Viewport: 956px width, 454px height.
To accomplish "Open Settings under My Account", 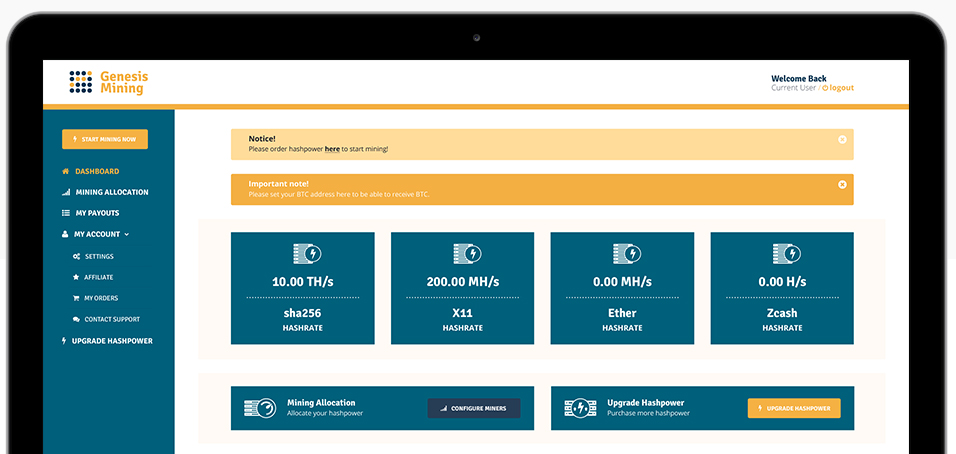I will coord(99,256).
